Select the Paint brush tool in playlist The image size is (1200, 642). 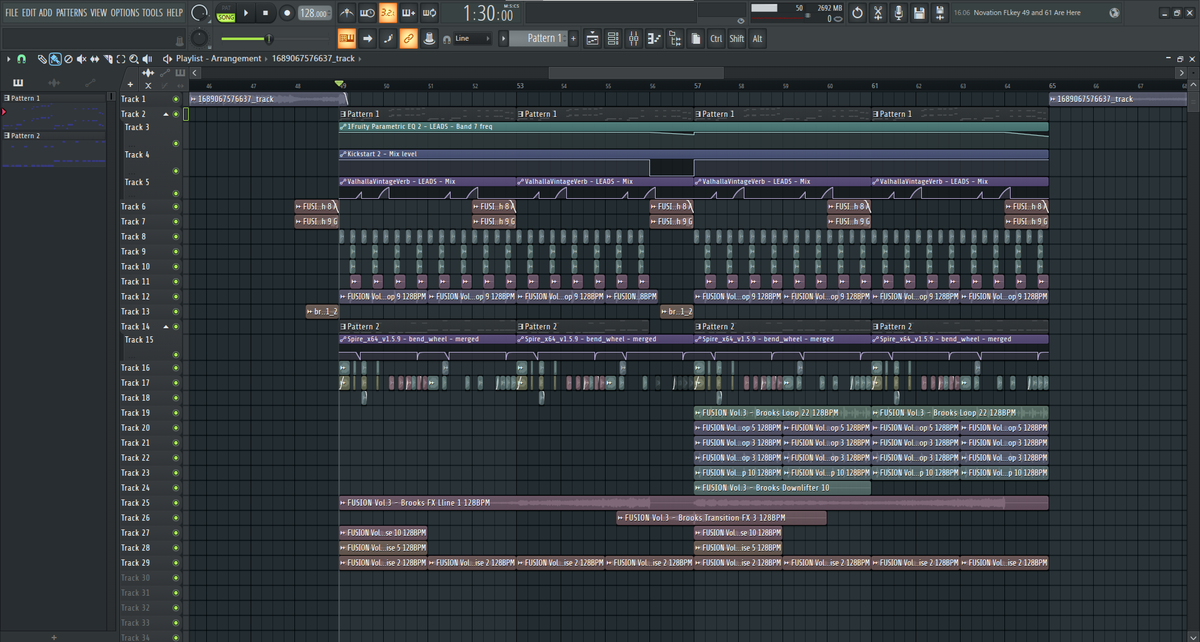(56, 59)
